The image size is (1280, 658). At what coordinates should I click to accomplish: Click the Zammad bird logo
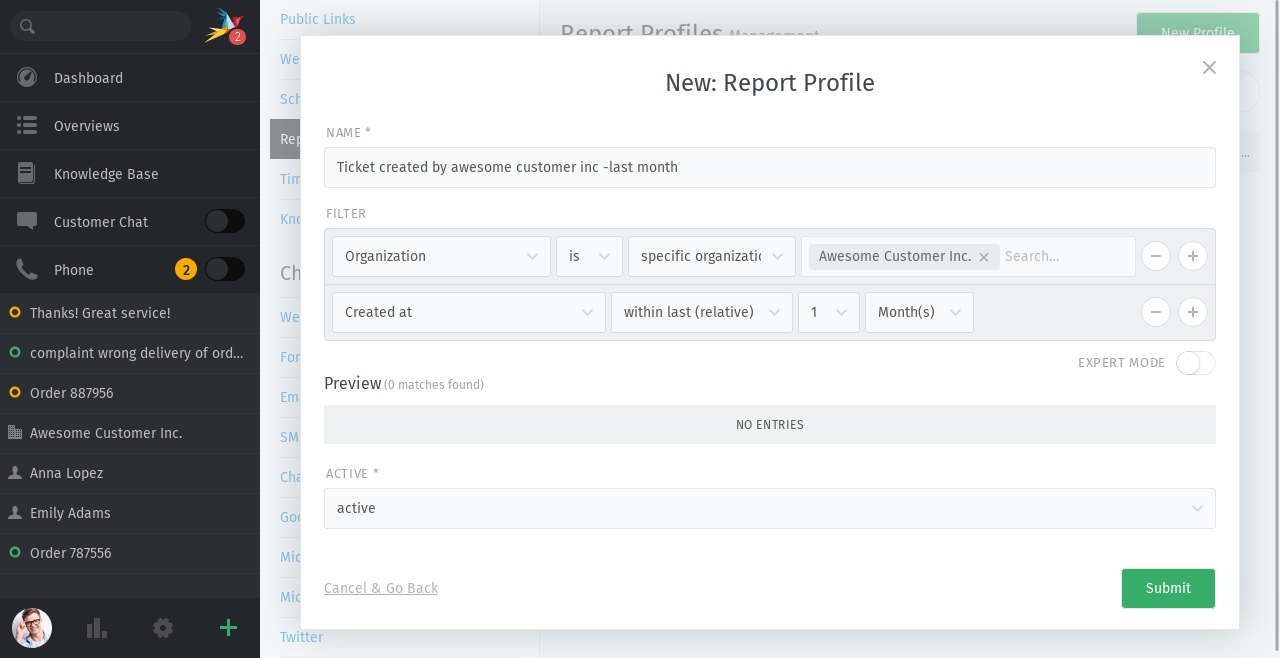click(x=224, y=25)
